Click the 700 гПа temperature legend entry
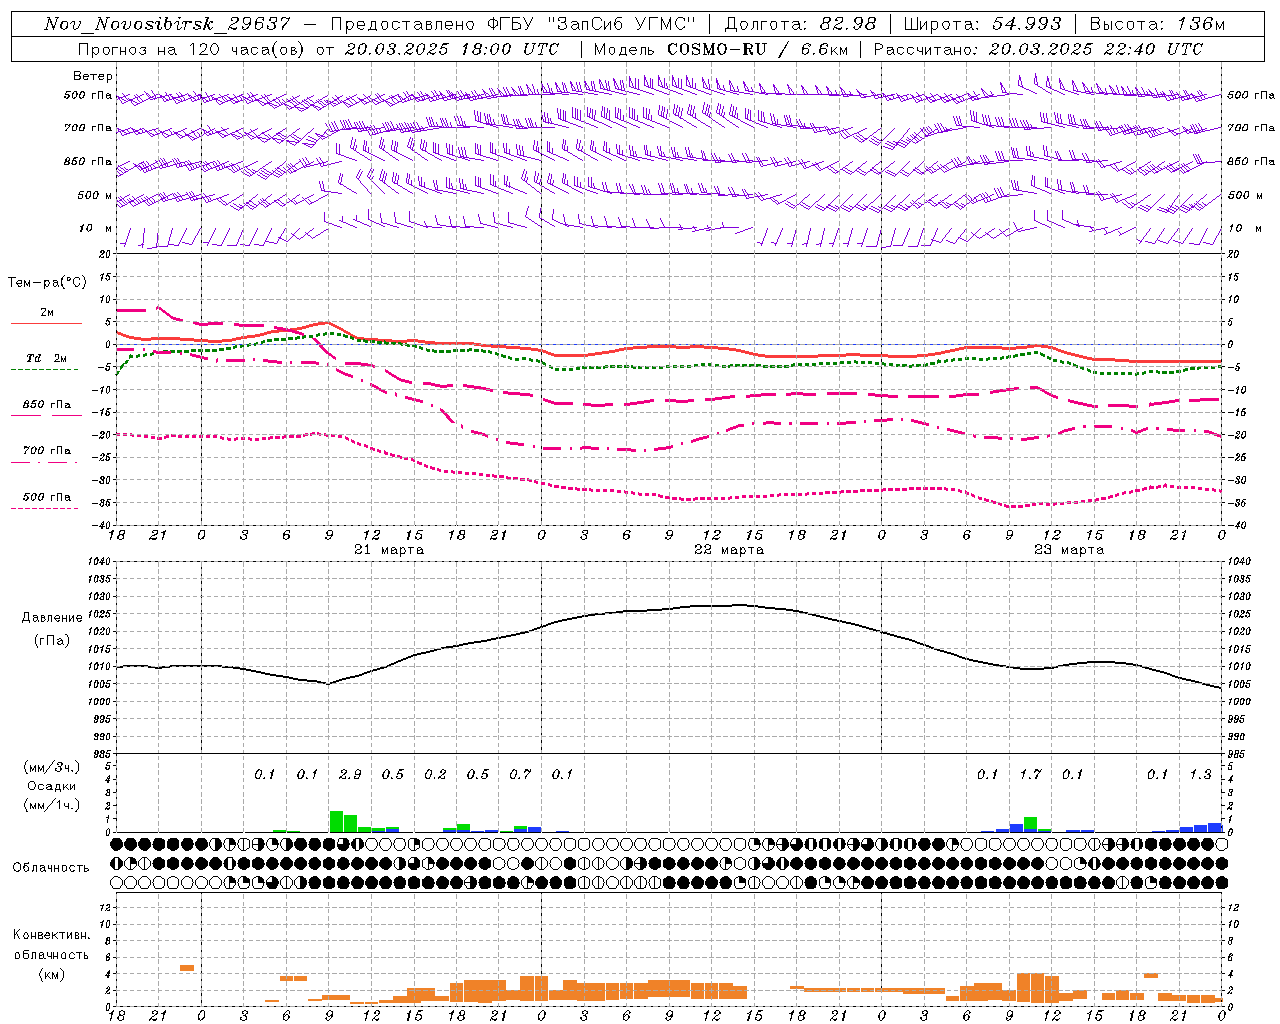The image size is (1280, 1024). click(x=47, y=451)
